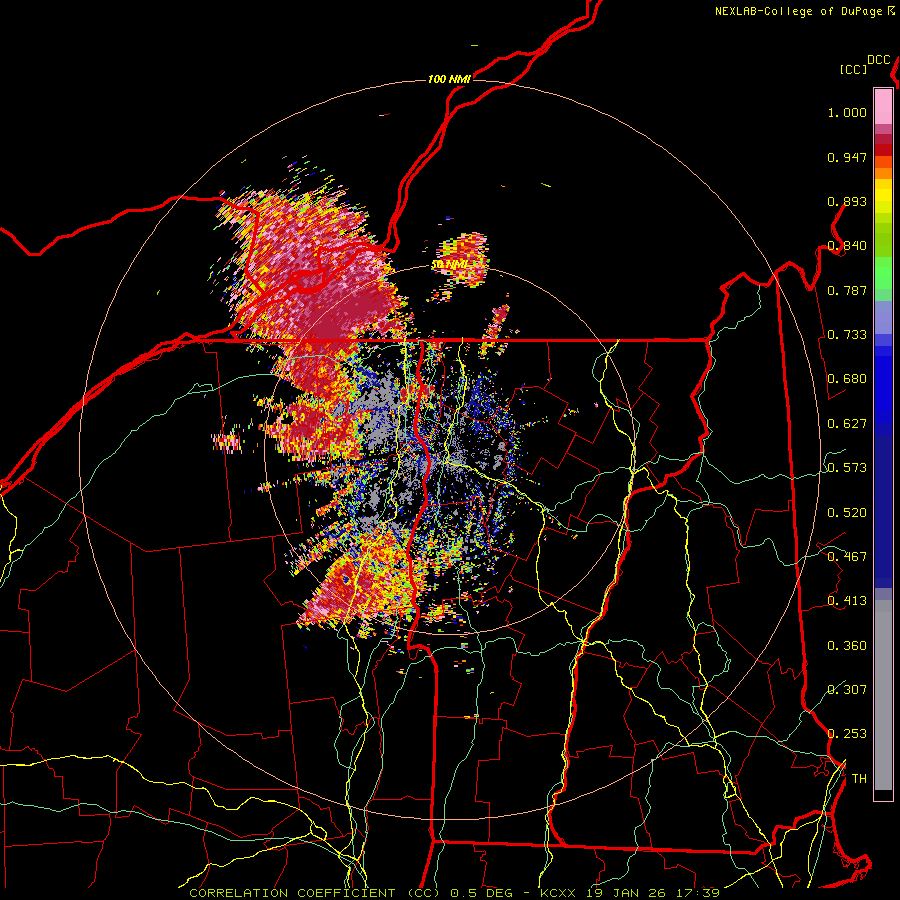The image size is (900, 900).
Task: Click the 0.467 value on color scale
Action: [847, 557]
